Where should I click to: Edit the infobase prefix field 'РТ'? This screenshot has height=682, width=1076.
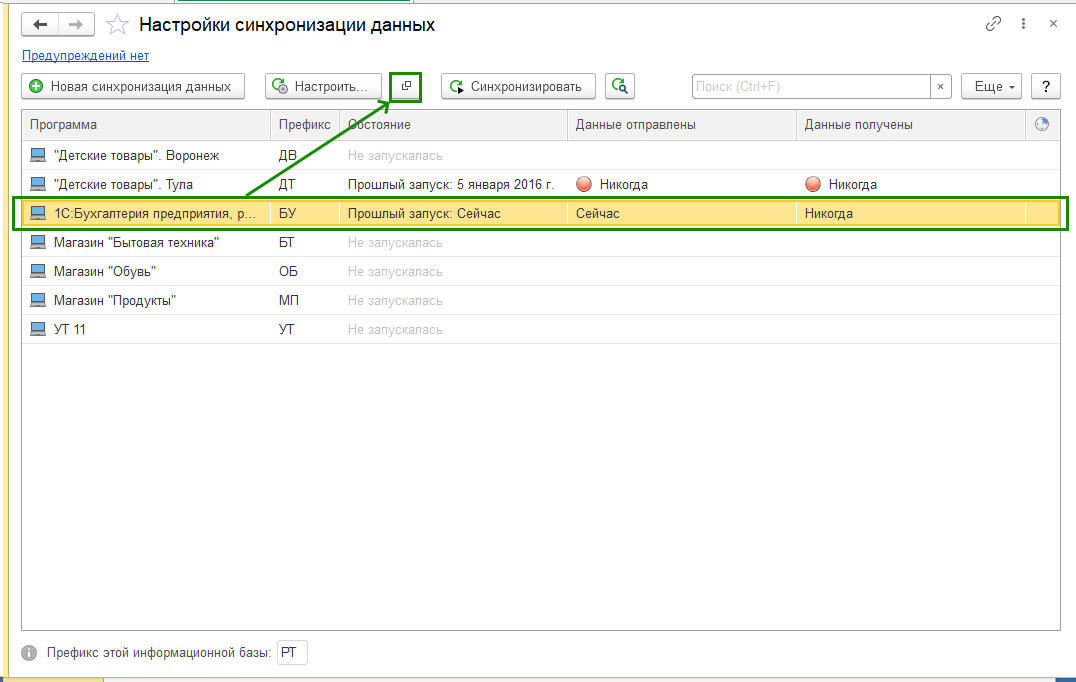[x=292, y=652]
